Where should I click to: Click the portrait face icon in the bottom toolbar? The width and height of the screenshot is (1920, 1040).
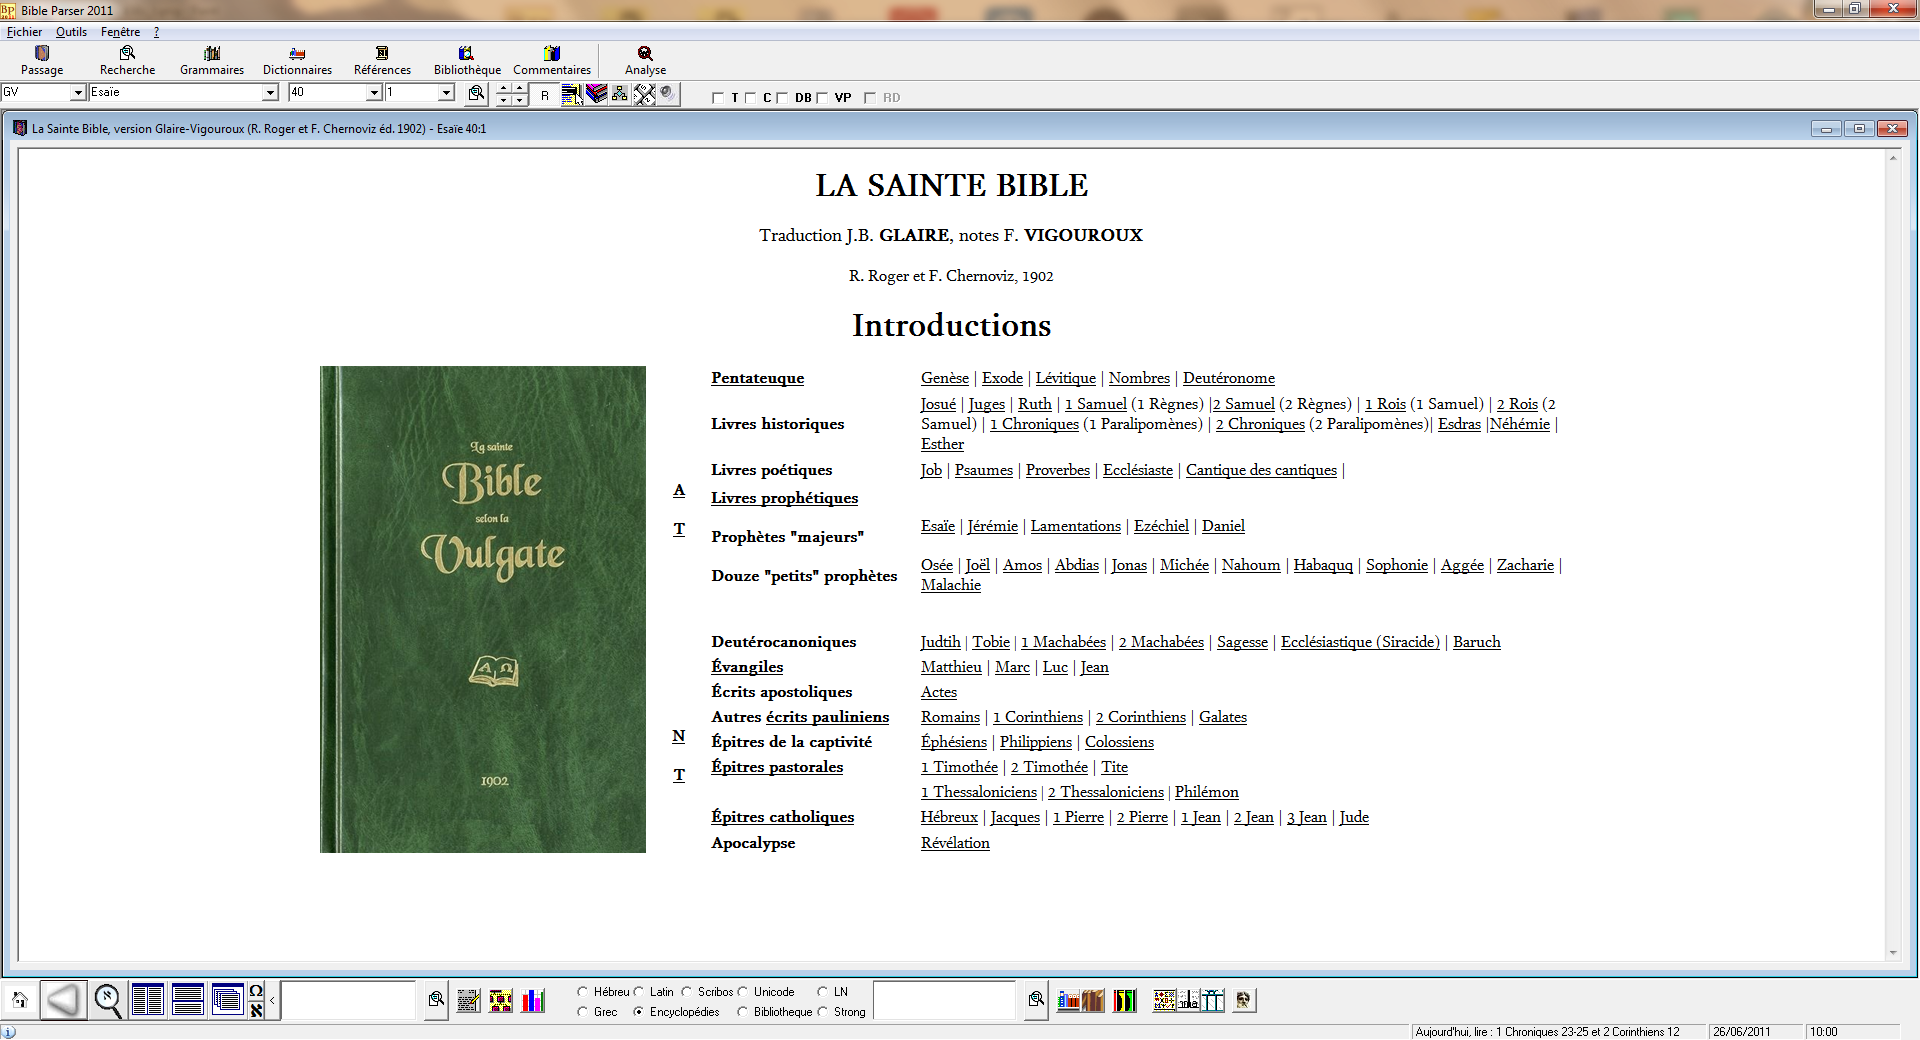1244,1000
